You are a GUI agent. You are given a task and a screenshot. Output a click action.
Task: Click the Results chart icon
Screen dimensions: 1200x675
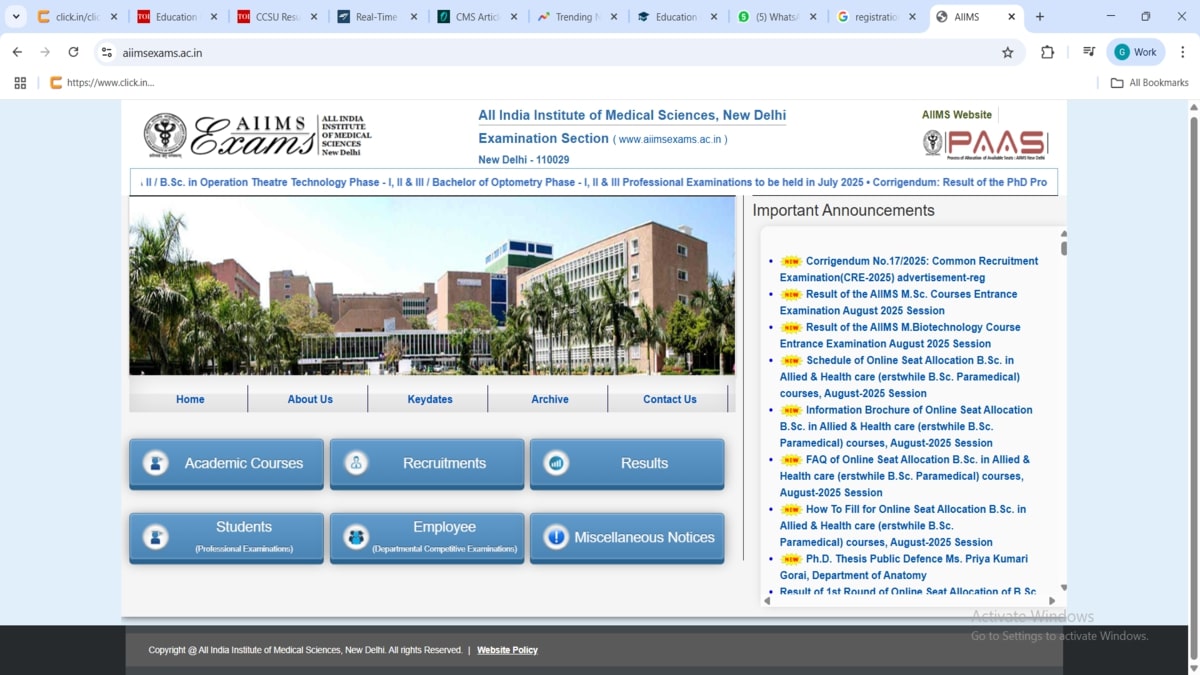coord(556,463)
